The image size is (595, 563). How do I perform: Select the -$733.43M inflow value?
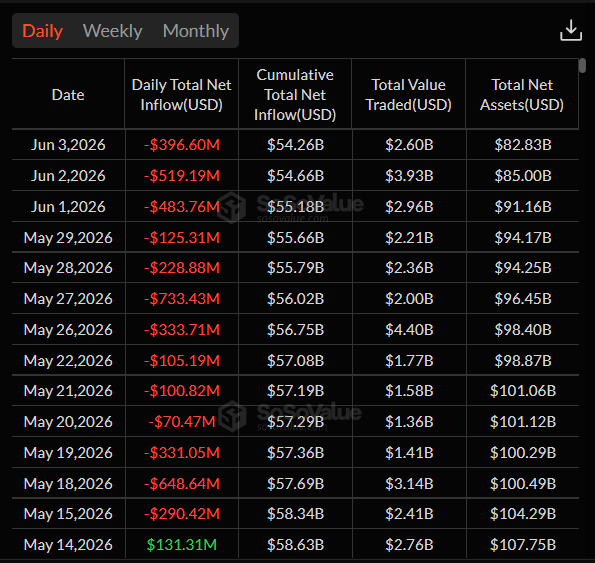pos(182,299)
